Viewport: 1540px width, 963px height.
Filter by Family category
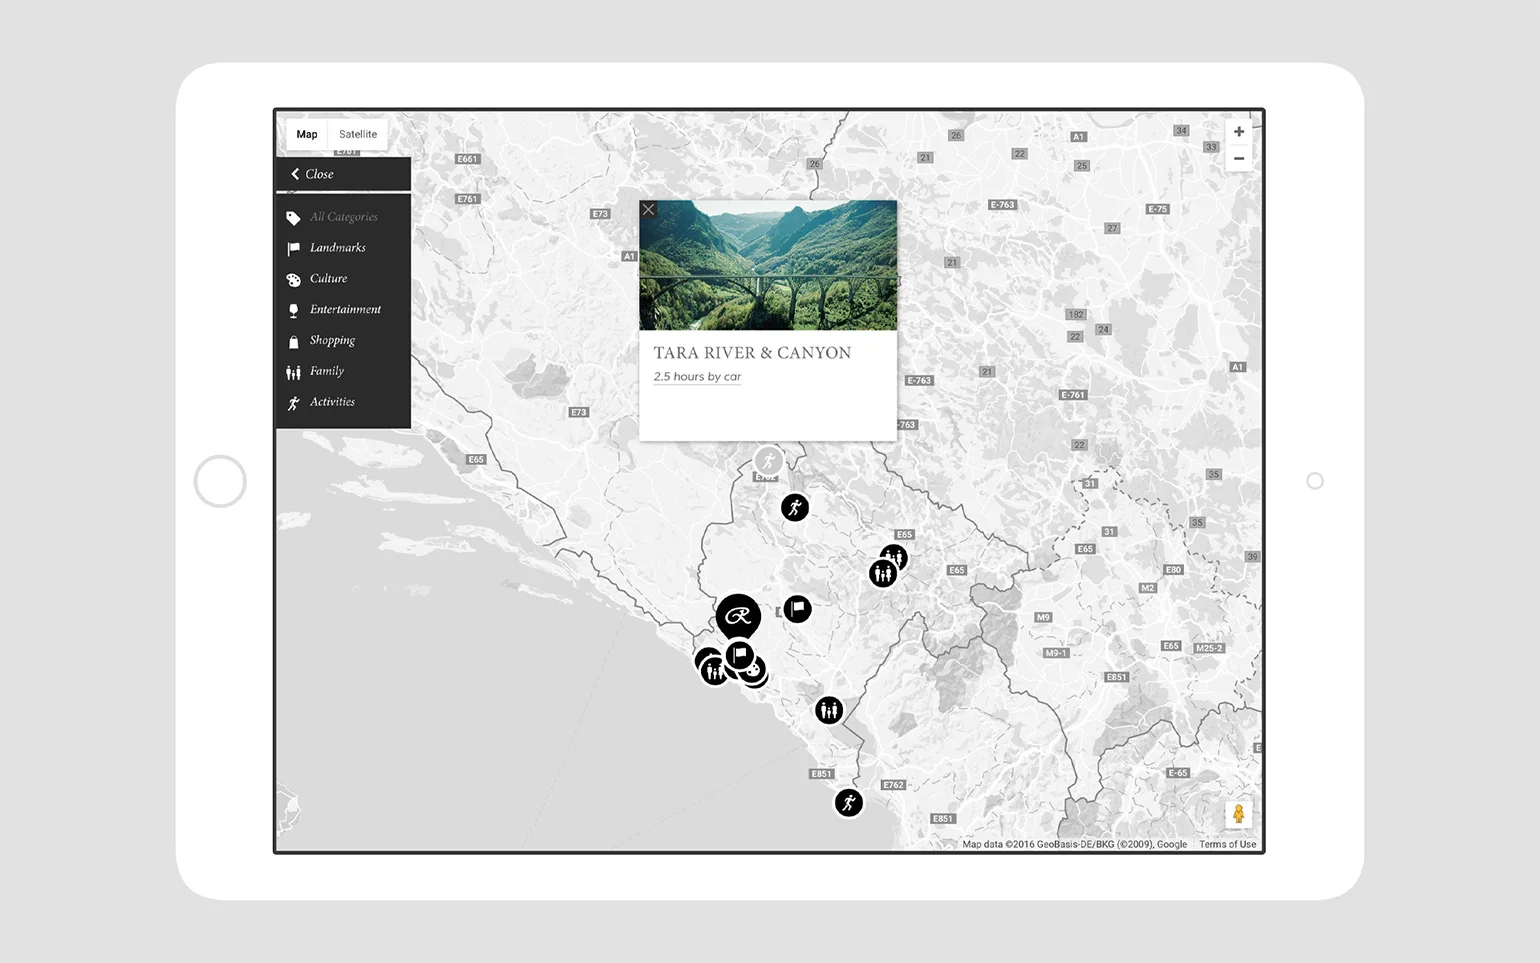pyautogui.click(x=326, y=371)
